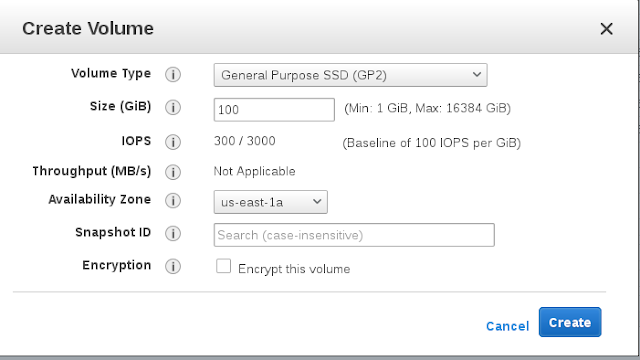The image size is (640, 360).
Task: Focus the Snapshot ID search field
Action: pos(354,235)
